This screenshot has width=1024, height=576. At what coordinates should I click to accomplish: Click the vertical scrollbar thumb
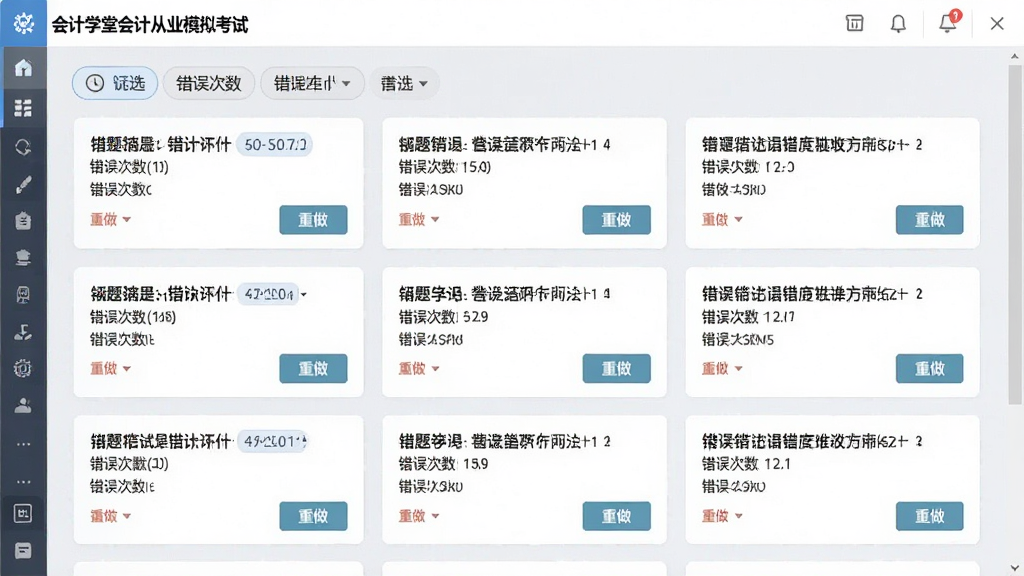click(x=1015, y=235)
